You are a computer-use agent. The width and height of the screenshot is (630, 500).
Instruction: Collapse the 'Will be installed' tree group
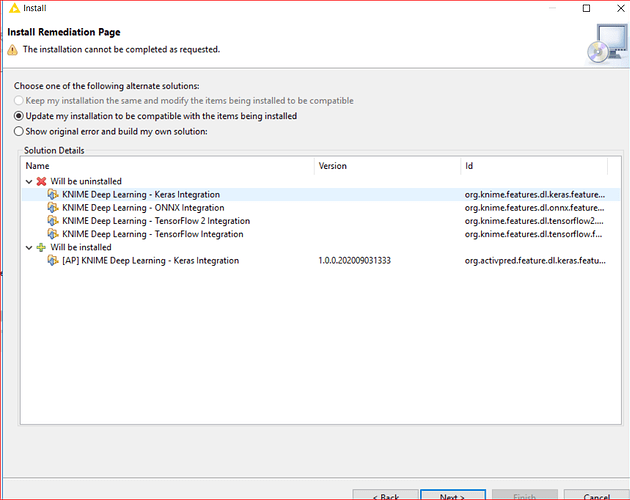(29, 248)
